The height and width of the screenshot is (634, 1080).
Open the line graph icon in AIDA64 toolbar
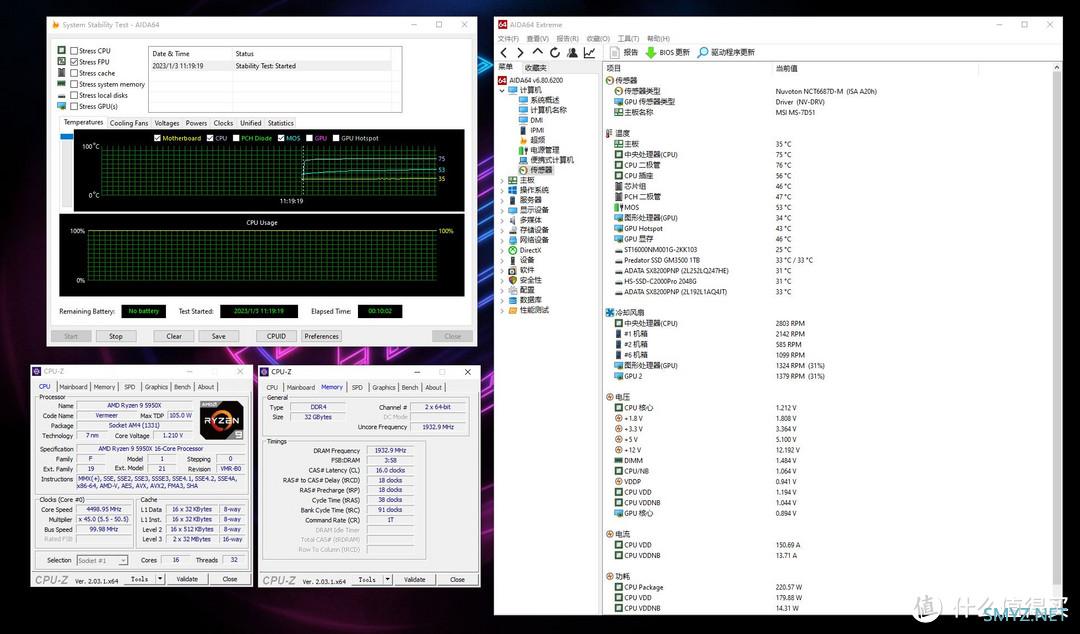[x=590, y=52]
